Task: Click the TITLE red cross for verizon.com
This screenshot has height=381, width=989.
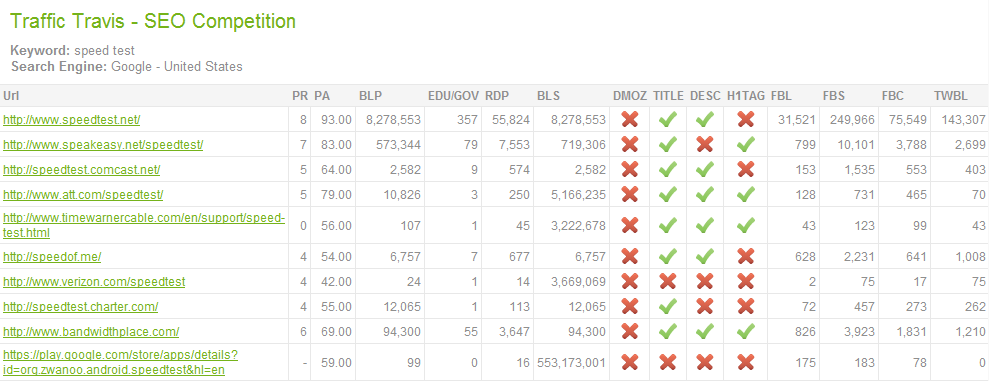Action: pyautogui.click(x=668, y=281)
